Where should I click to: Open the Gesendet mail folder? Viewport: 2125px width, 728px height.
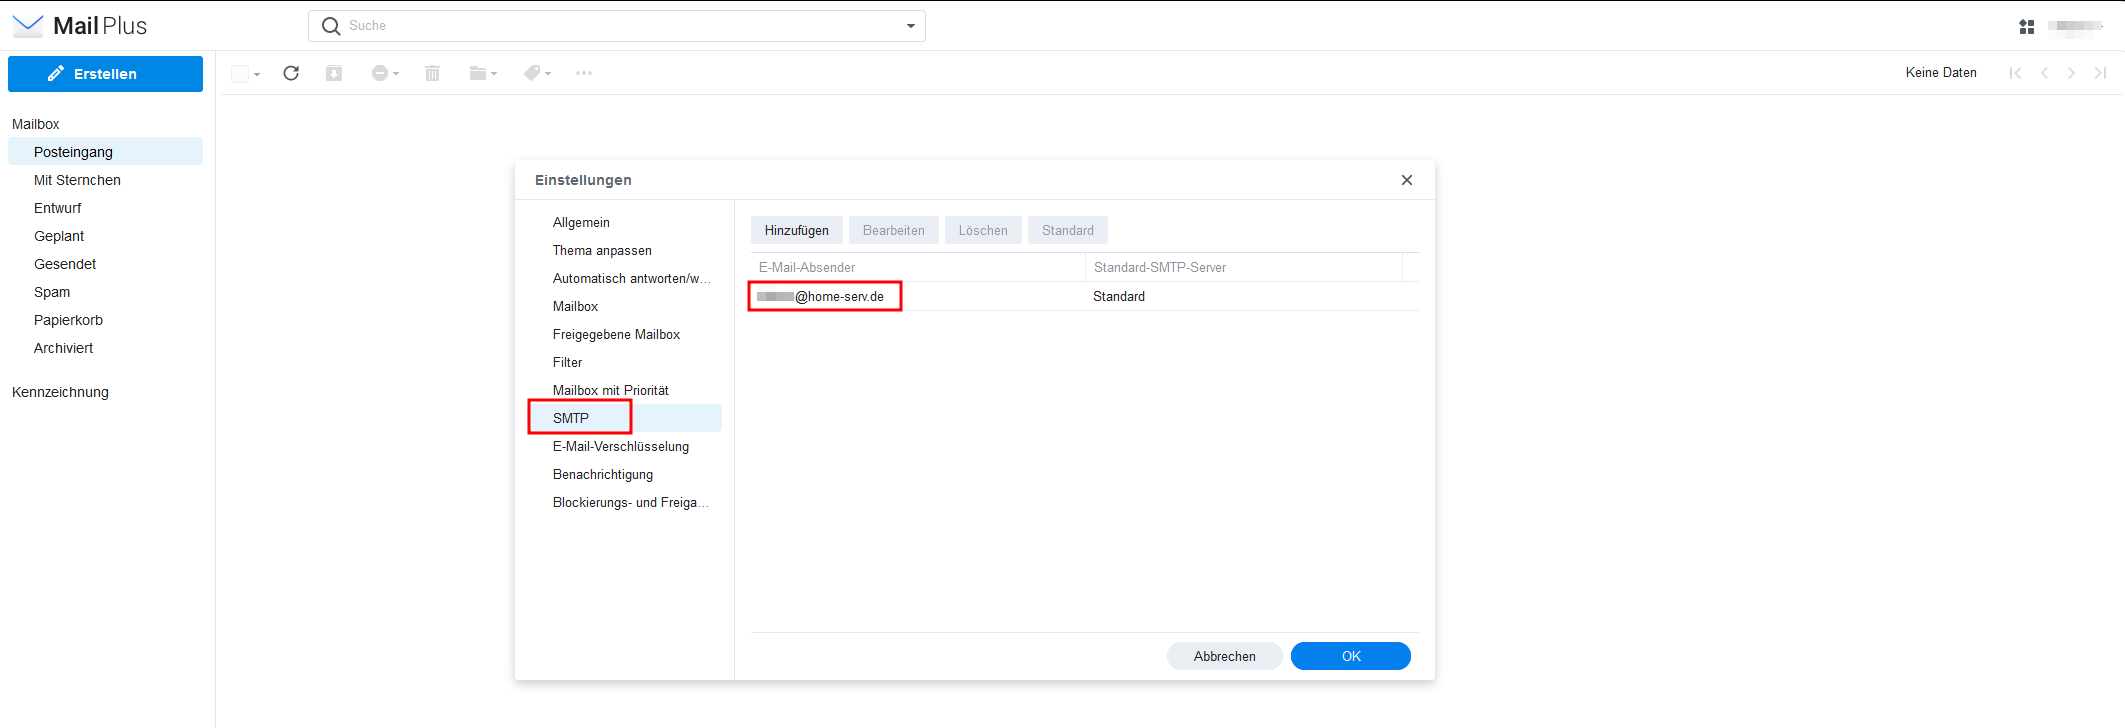(65, 264)
